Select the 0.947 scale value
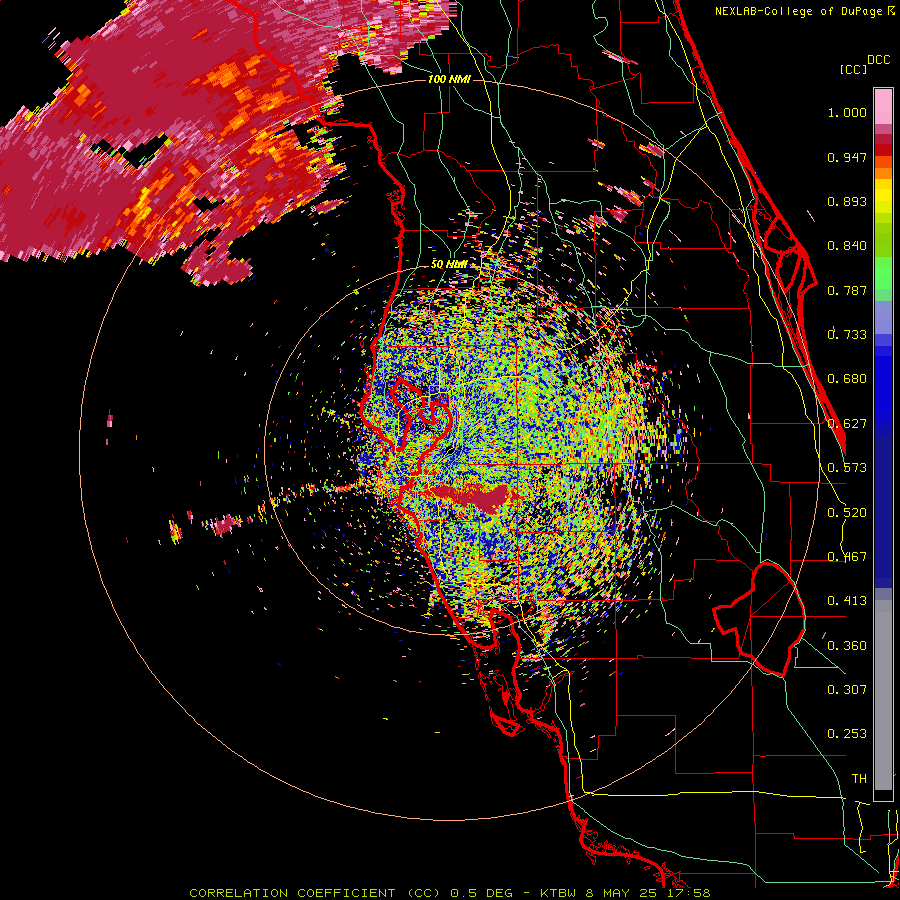900x900 pixels. 847,157
